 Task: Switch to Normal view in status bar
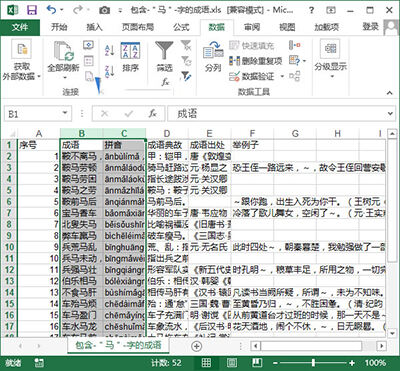coord(206,363)
